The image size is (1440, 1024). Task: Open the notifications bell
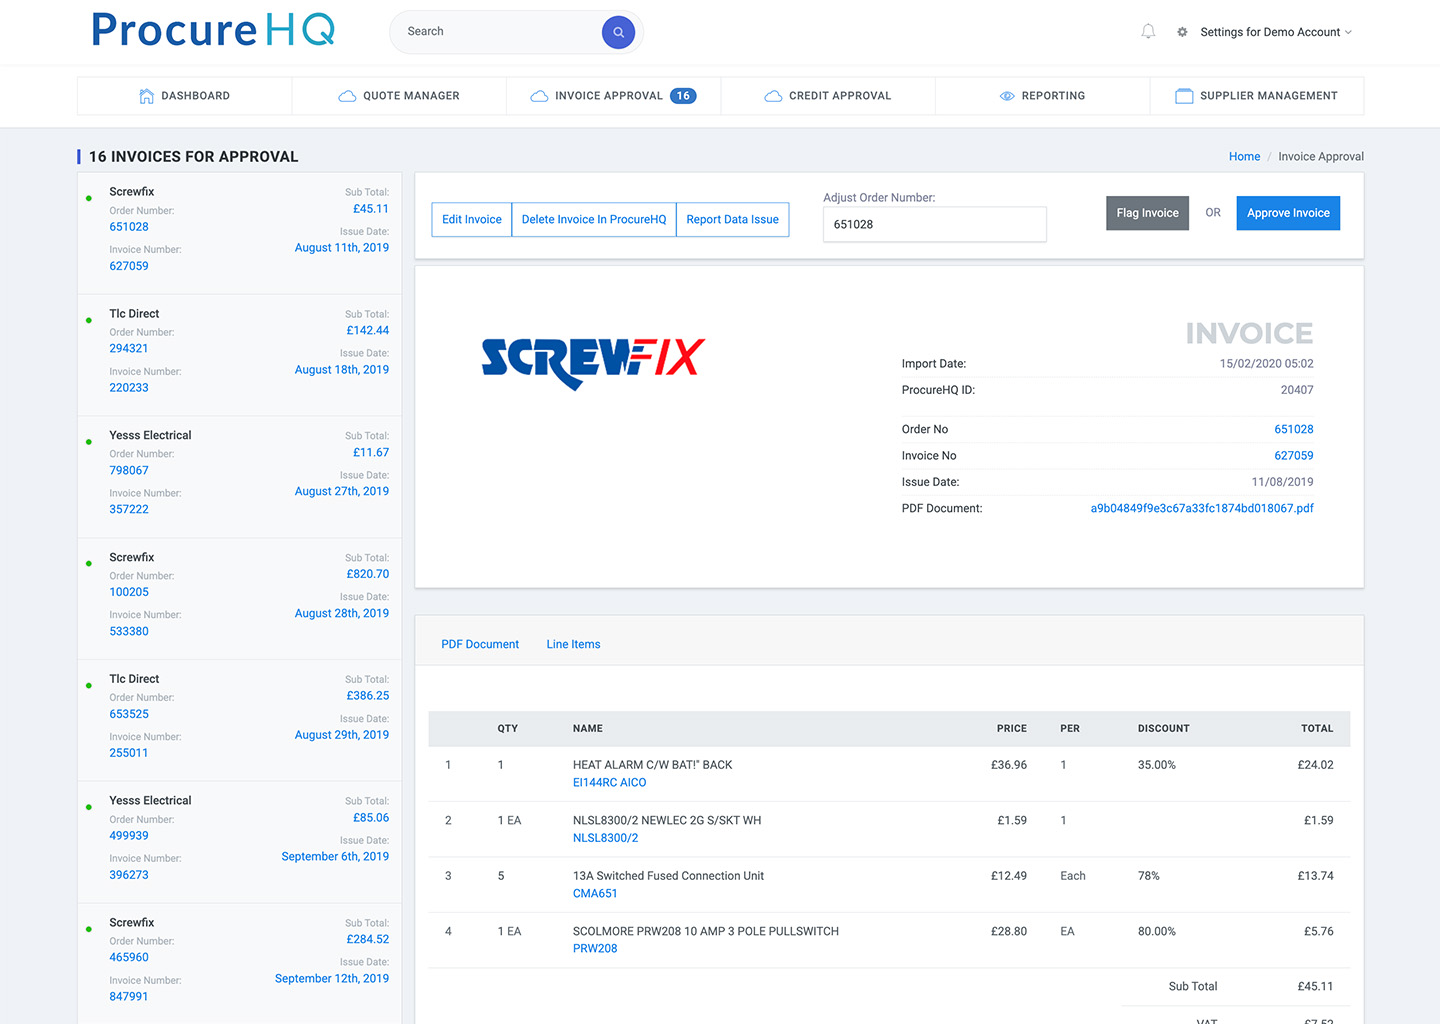click(1148, 32)
